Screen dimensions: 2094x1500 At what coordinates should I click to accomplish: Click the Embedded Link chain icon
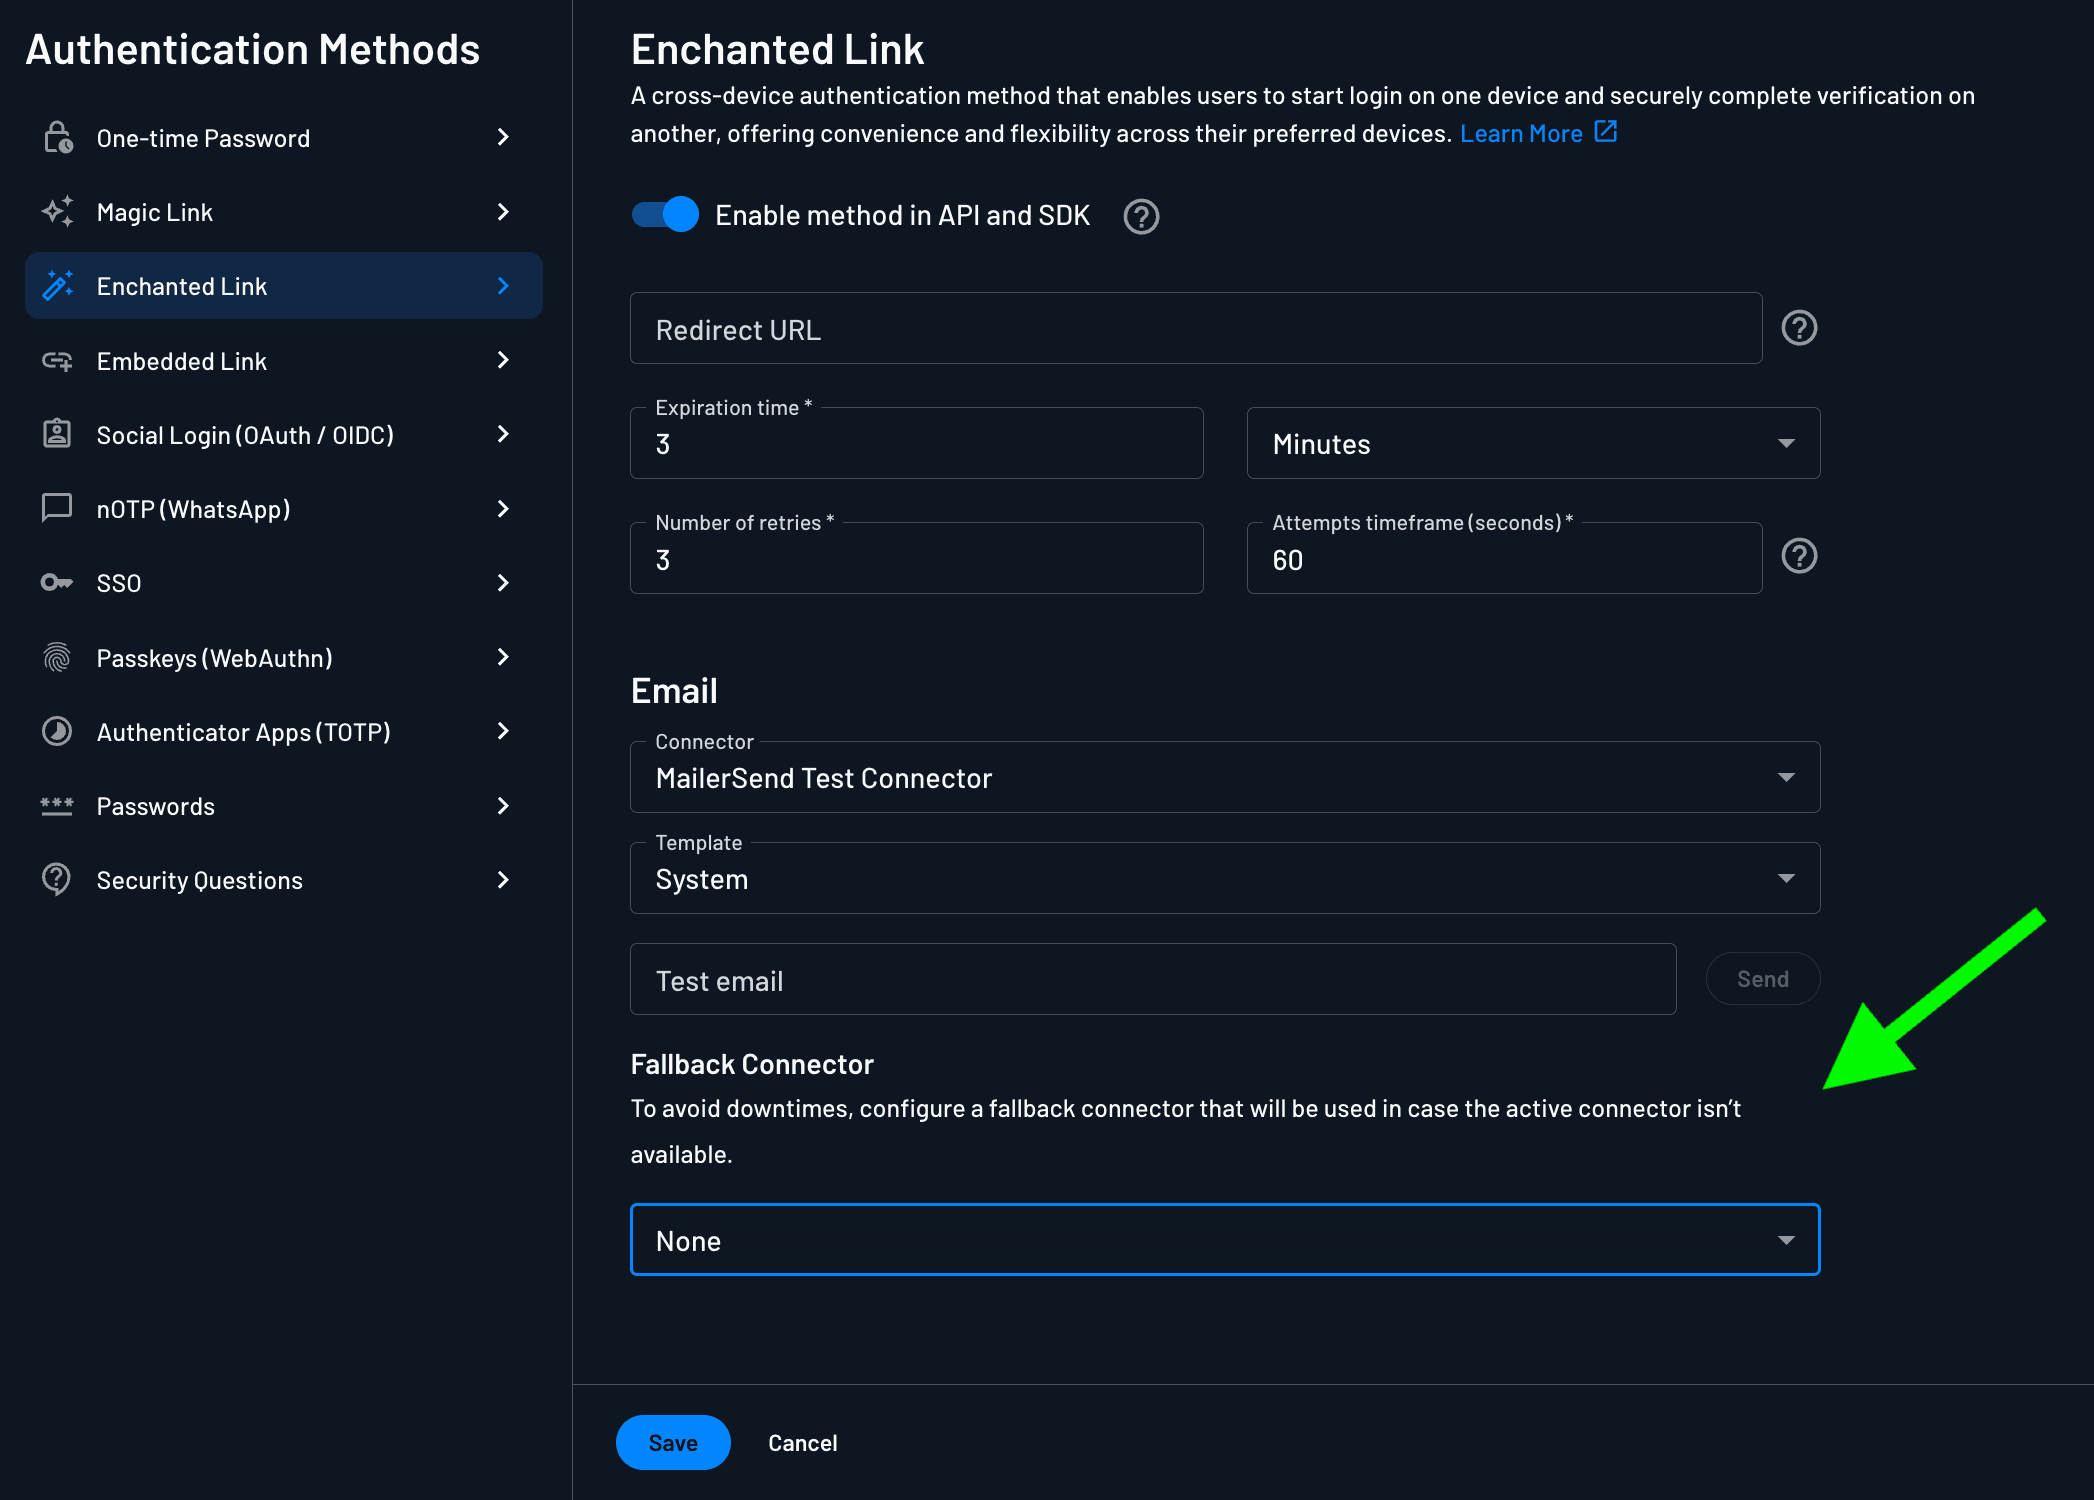(x=57, y=361)
